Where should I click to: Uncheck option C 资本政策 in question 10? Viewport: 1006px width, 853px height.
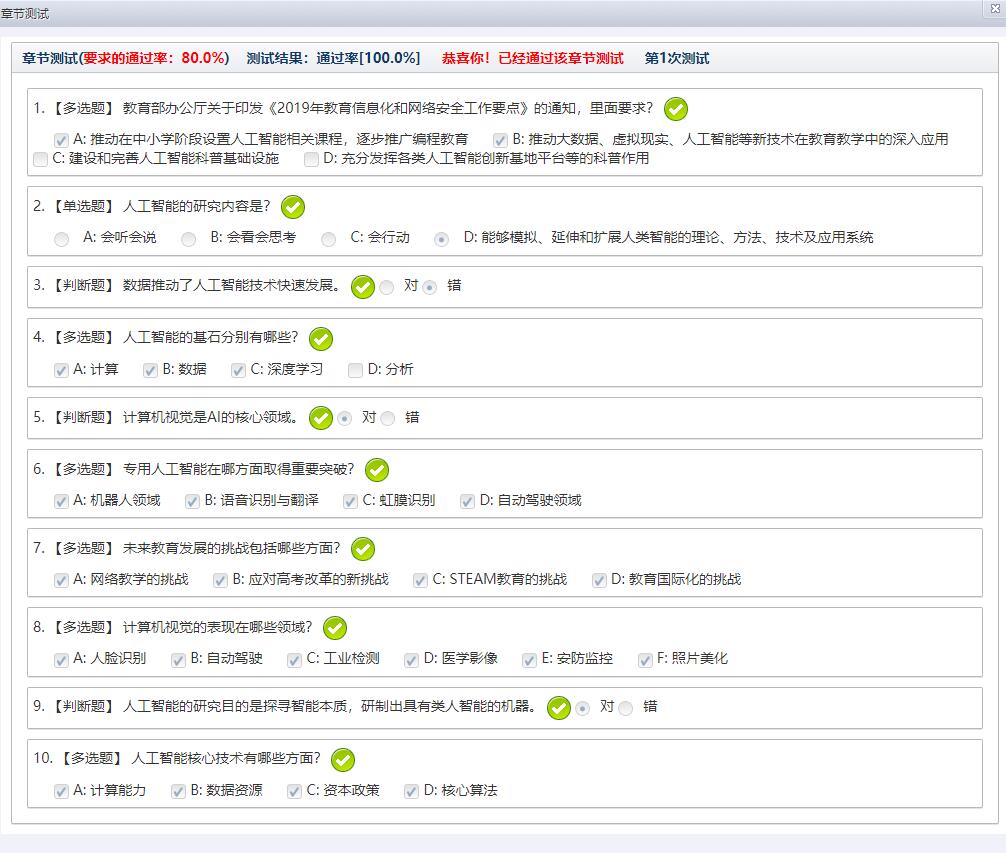tap(294, 791)
